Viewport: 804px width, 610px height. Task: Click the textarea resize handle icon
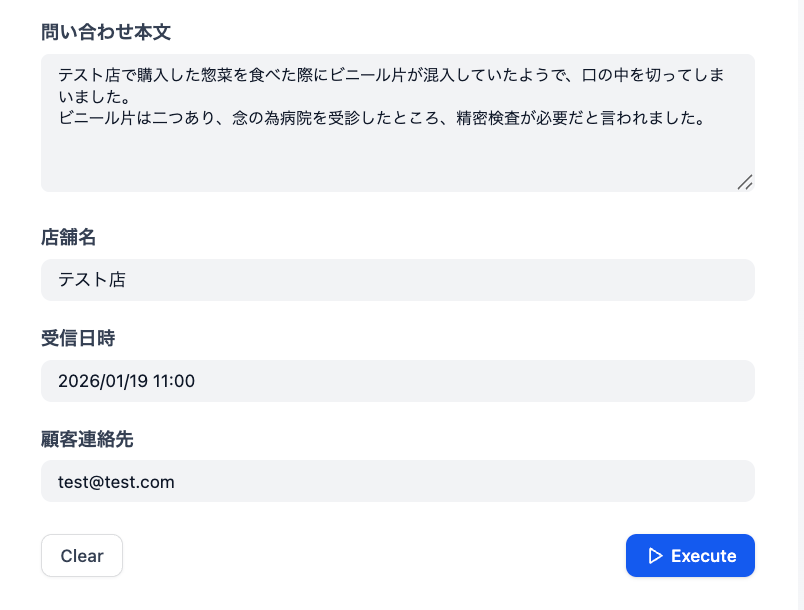[744, 182]
